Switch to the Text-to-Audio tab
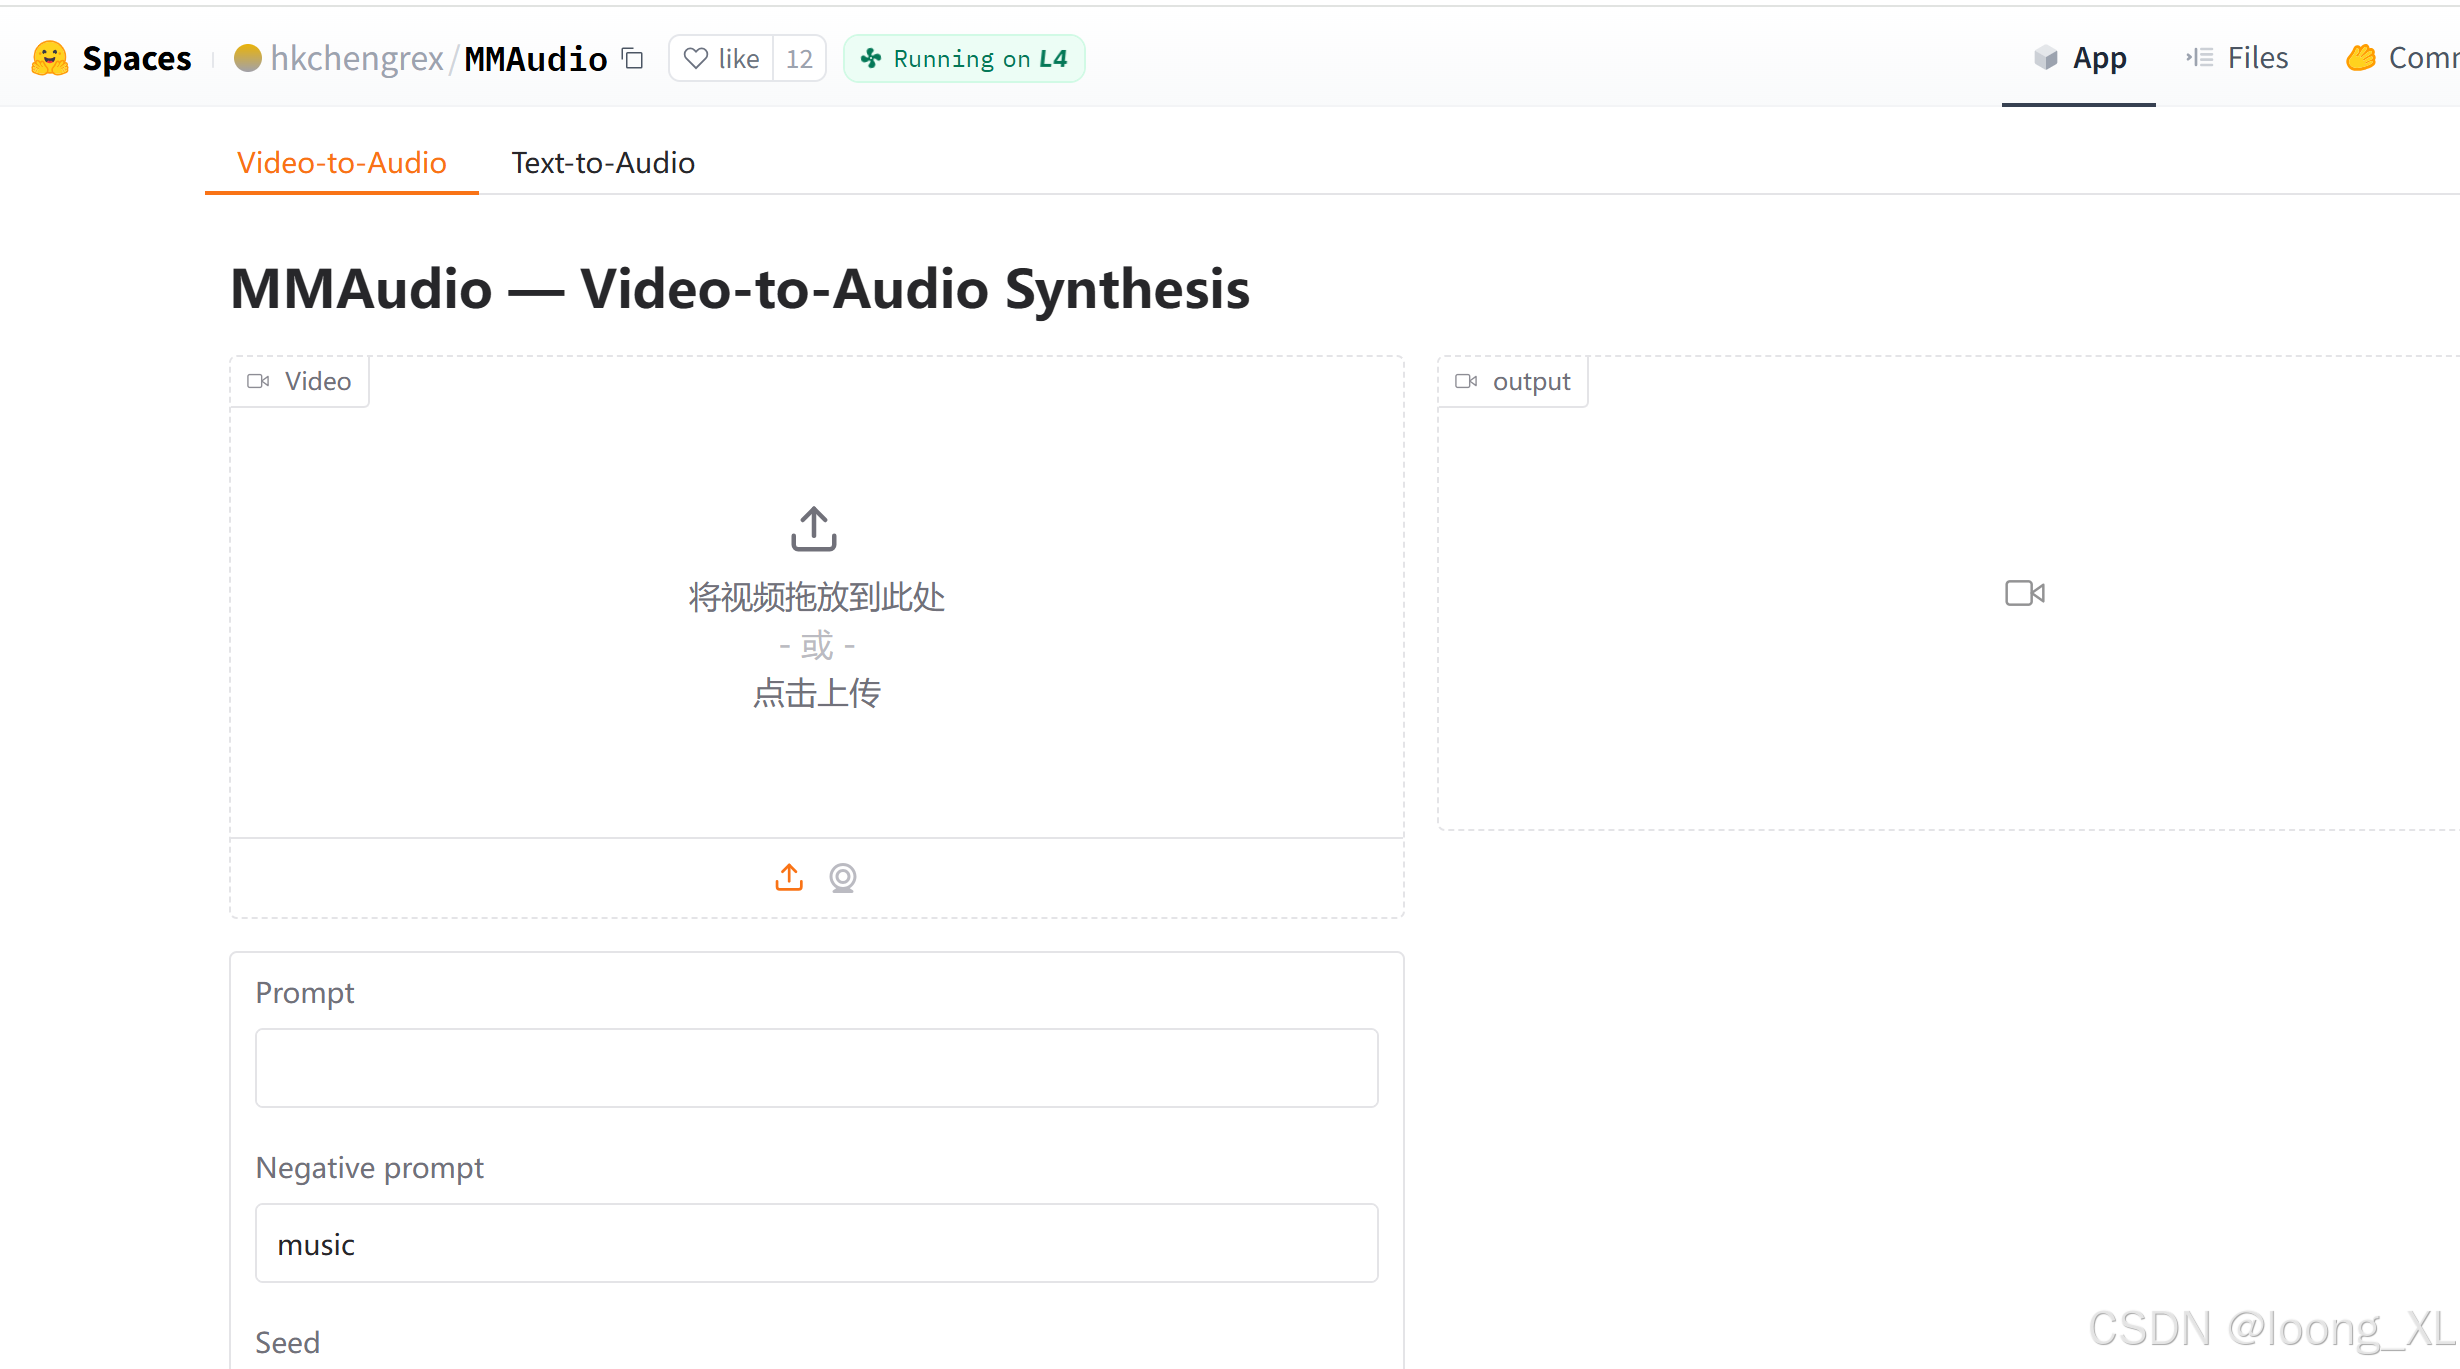This screenshot has height=1369, width=2460. tap(603, 162)
